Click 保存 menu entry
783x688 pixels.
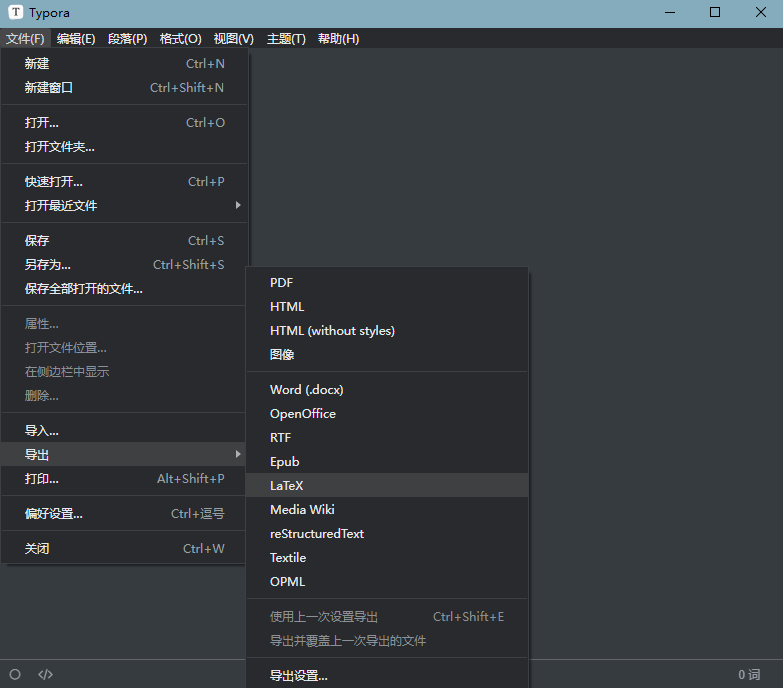click(x=124, y=241)
